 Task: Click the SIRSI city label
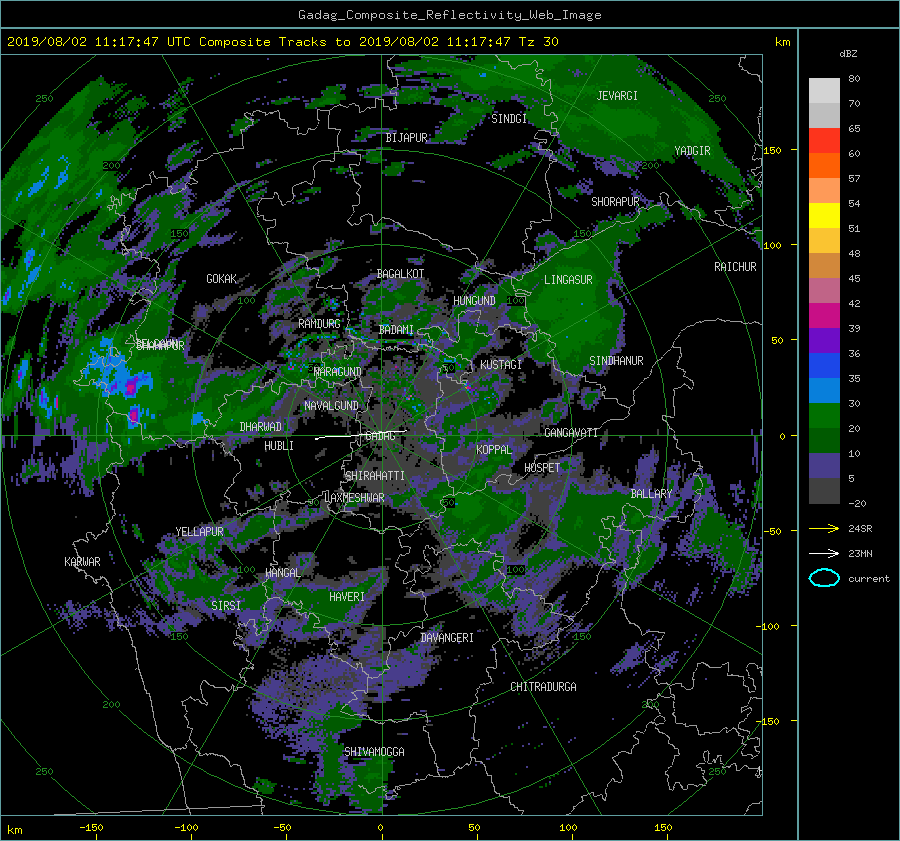[x=226, y=606]
